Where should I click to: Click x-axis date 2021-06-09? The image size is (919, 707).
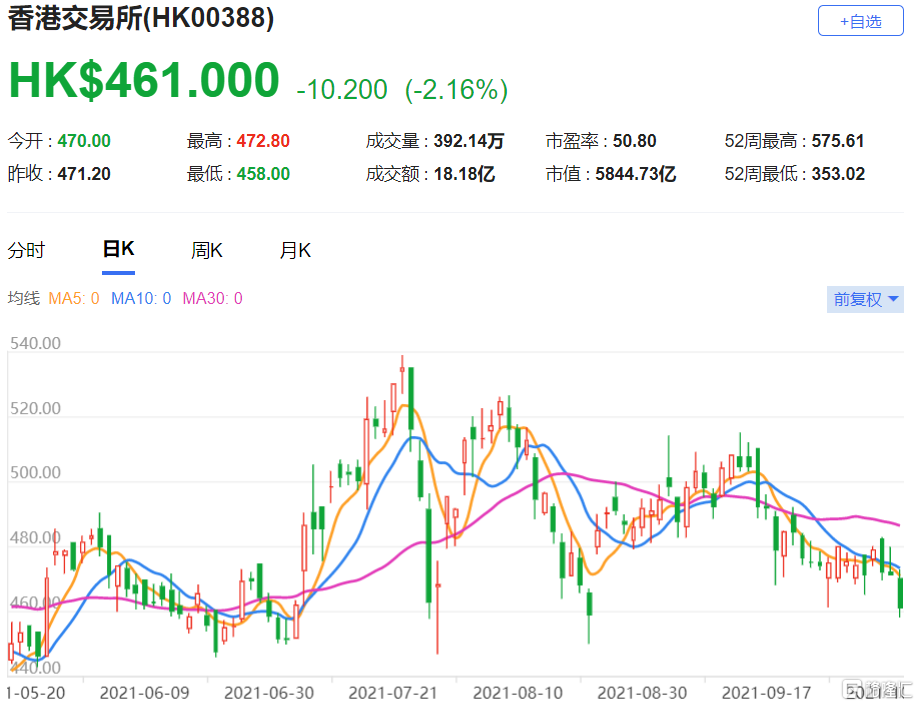[145, 693]
